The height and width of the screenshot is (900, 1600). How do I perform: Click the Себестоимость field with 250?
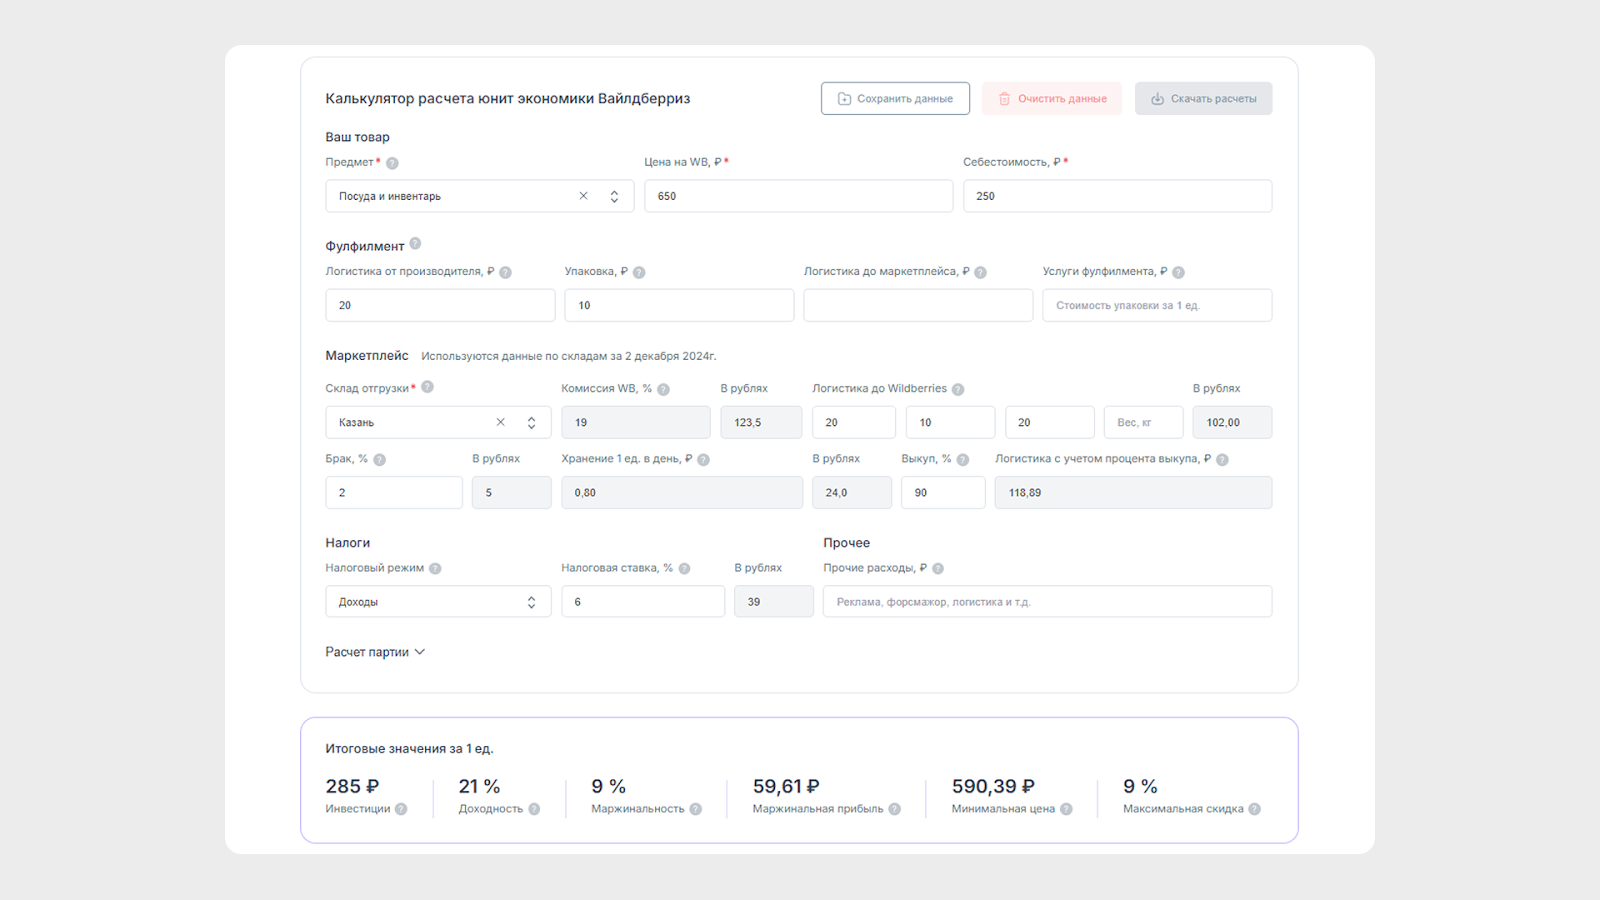point(1117,196)
